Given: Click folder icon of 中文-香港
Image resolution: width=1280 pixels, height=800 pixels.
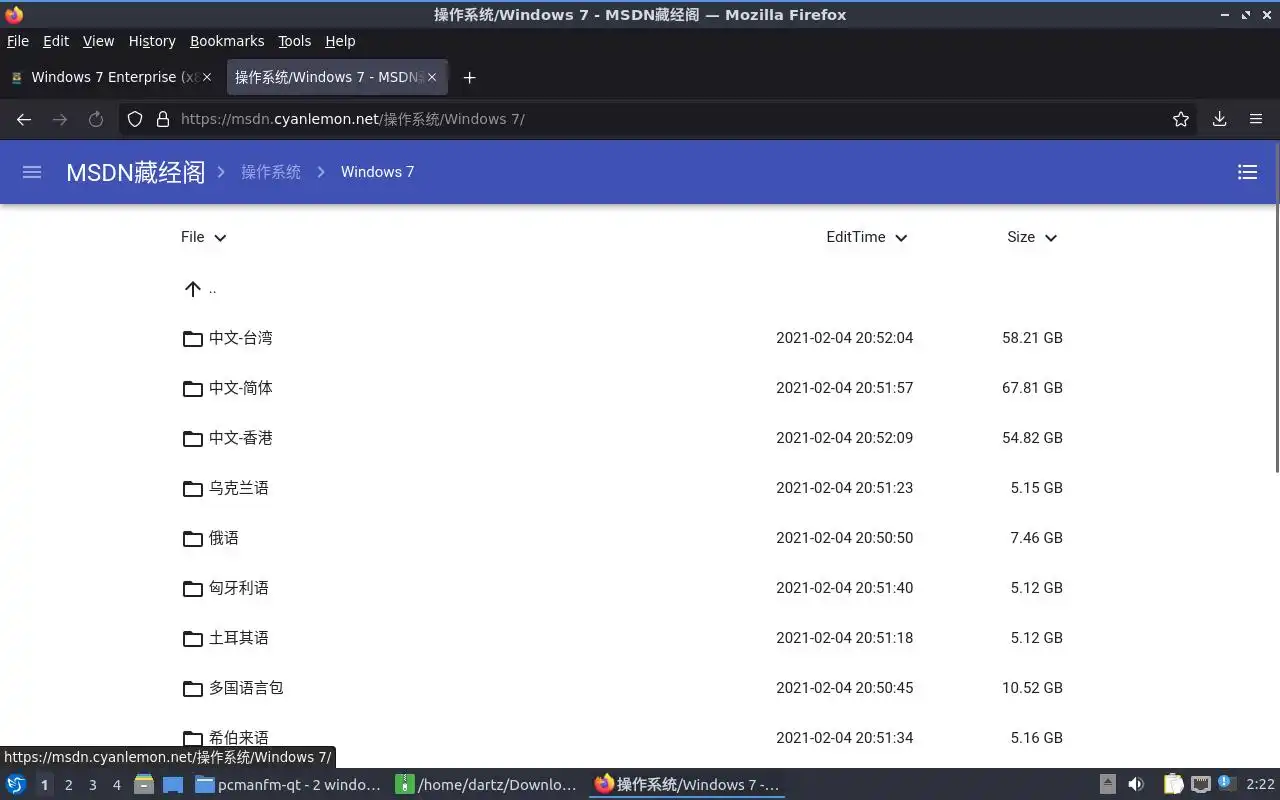Looking at the screenshot, I should click(193, 438).
